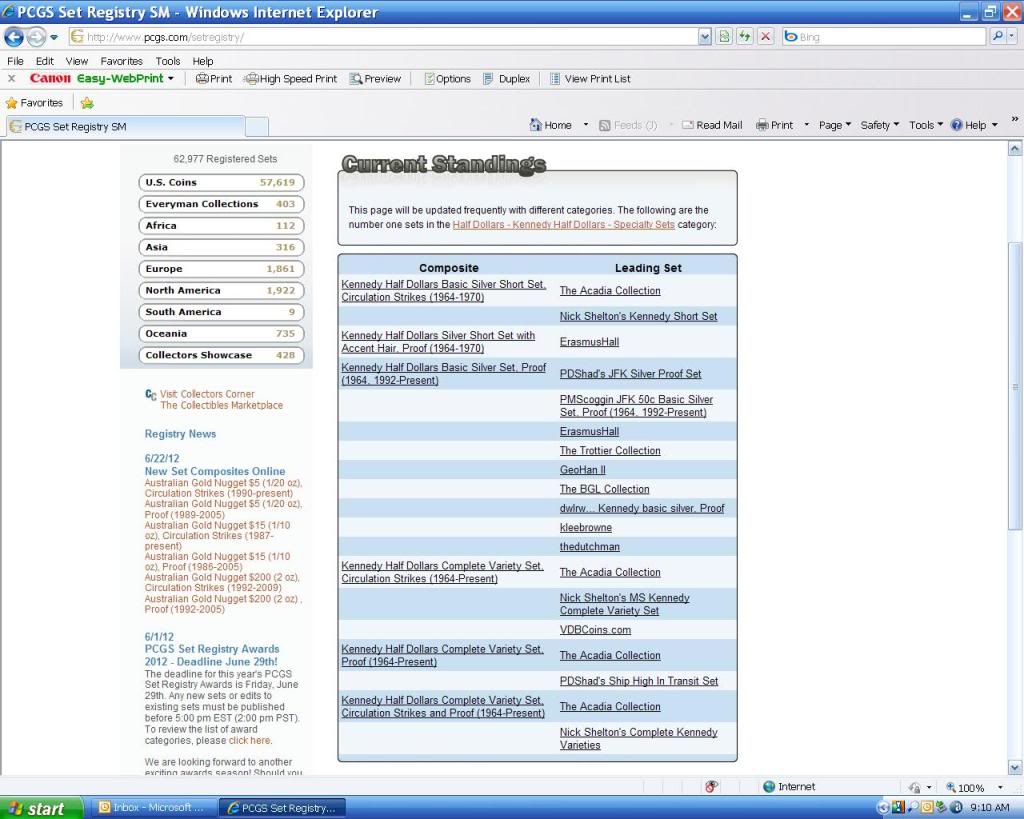This screenshot has height=819, width=1024.
Task: Click the address bar URL field
Action: pyautogui.click(x=384, y=37)
